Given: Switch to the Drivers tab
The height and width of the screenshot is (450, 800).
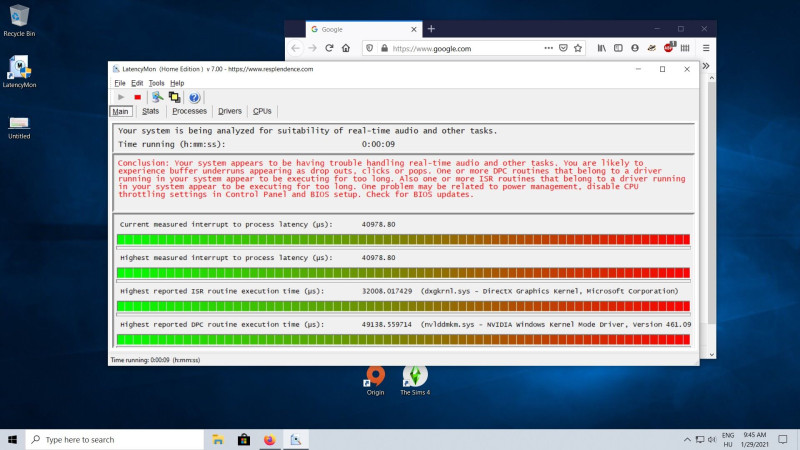Looking at the screenshot, I should point(230,111).
